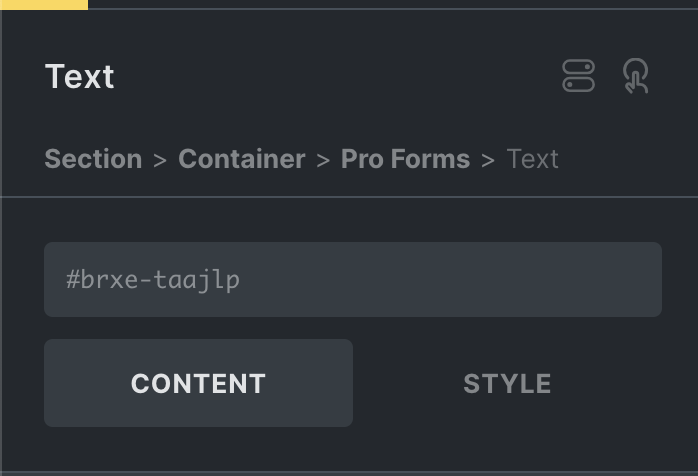Show the style settings for Text

[507, 383]
